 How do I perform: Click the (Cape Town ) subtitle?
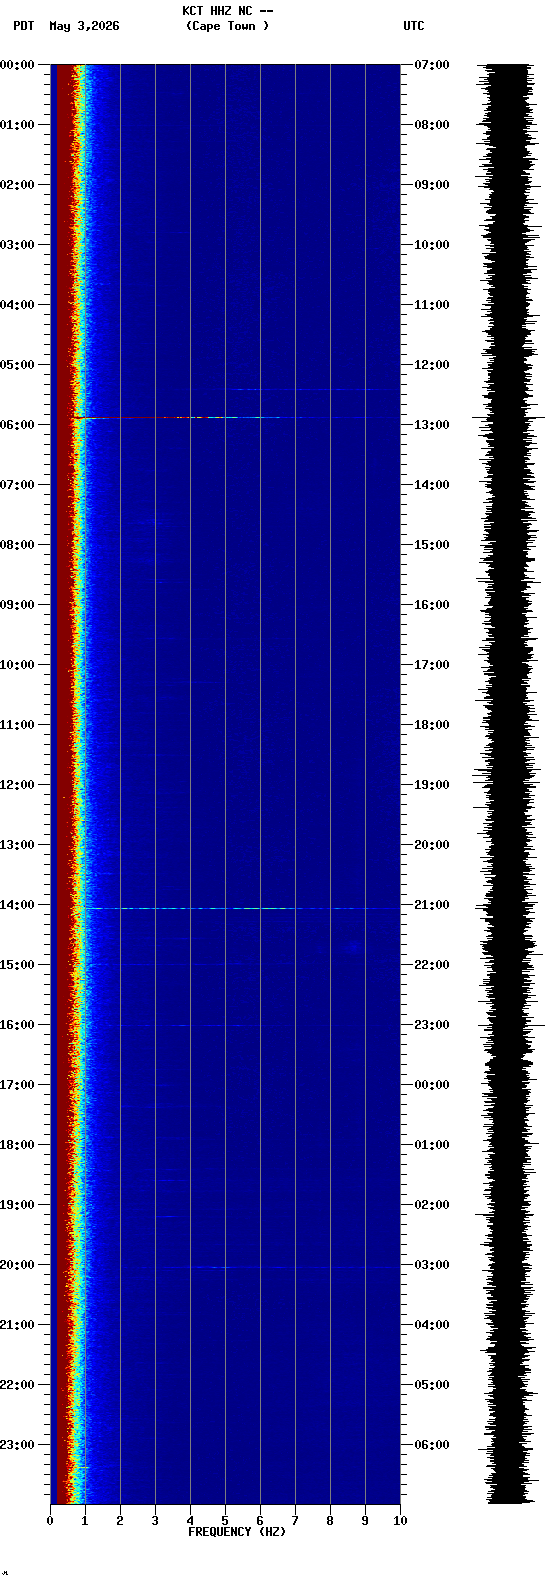pyautogui.click(x=227, y=26)
